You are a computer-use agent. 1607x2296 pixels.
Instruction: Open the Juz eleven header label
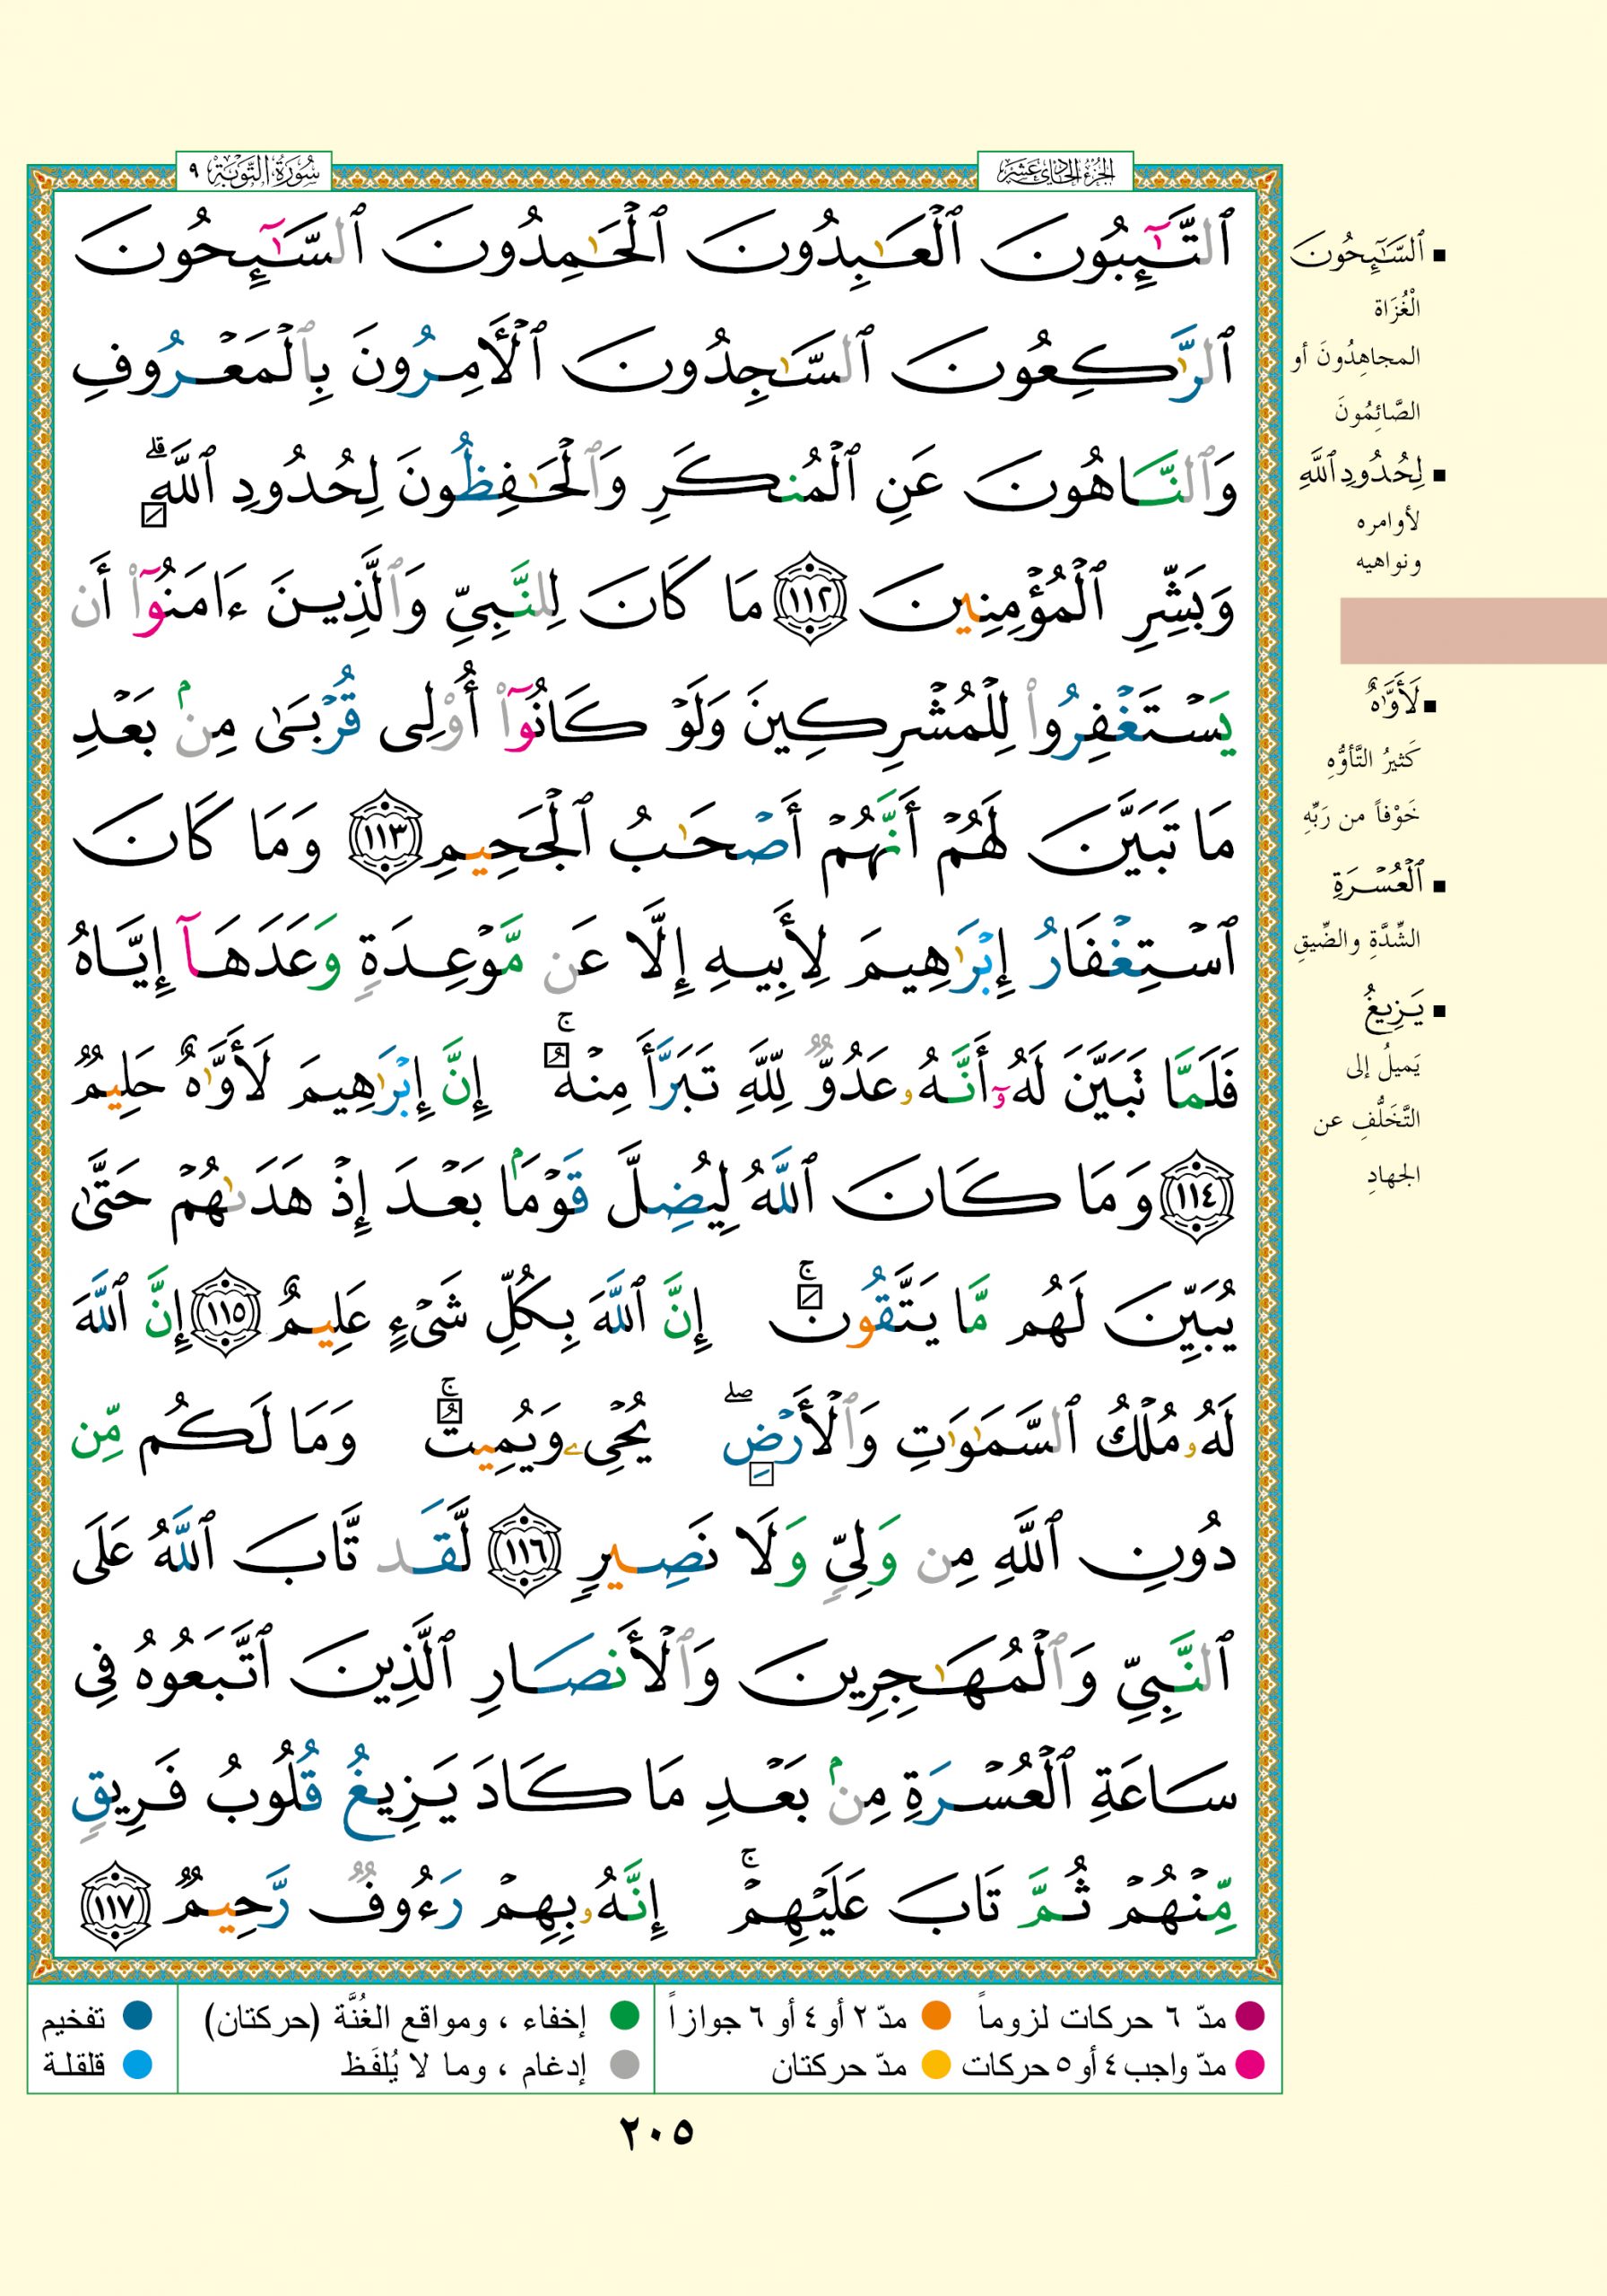pos(1054,173)
